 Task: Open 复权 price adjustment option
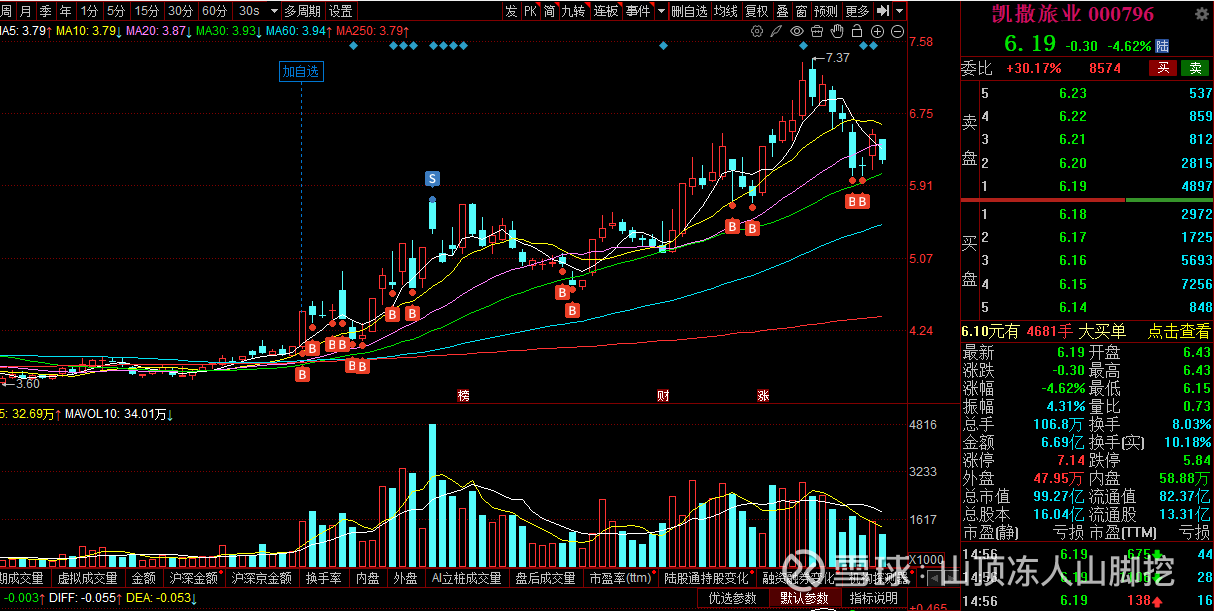point(757,11)
